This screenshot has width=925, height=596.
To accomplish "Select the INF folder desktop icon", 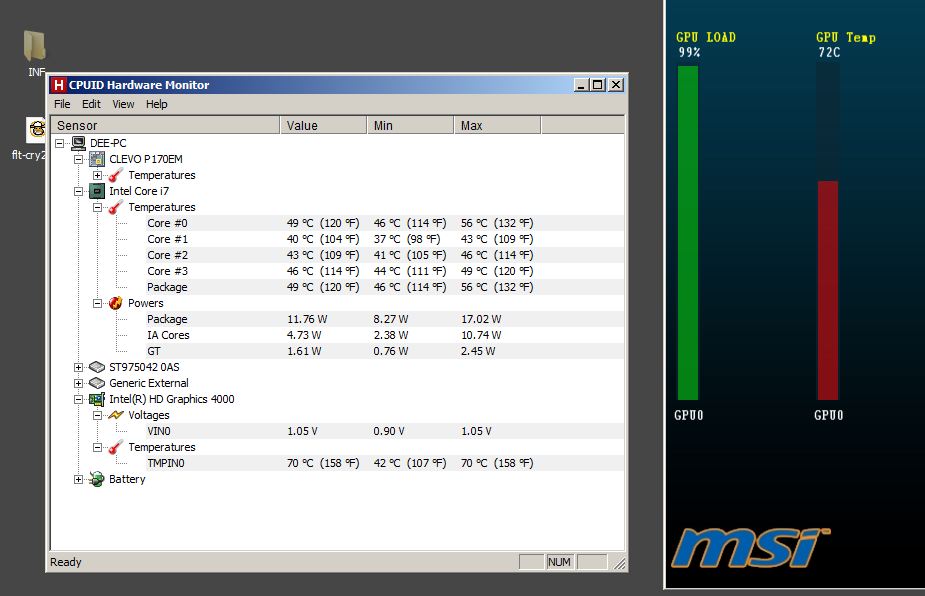I will 35,53.
